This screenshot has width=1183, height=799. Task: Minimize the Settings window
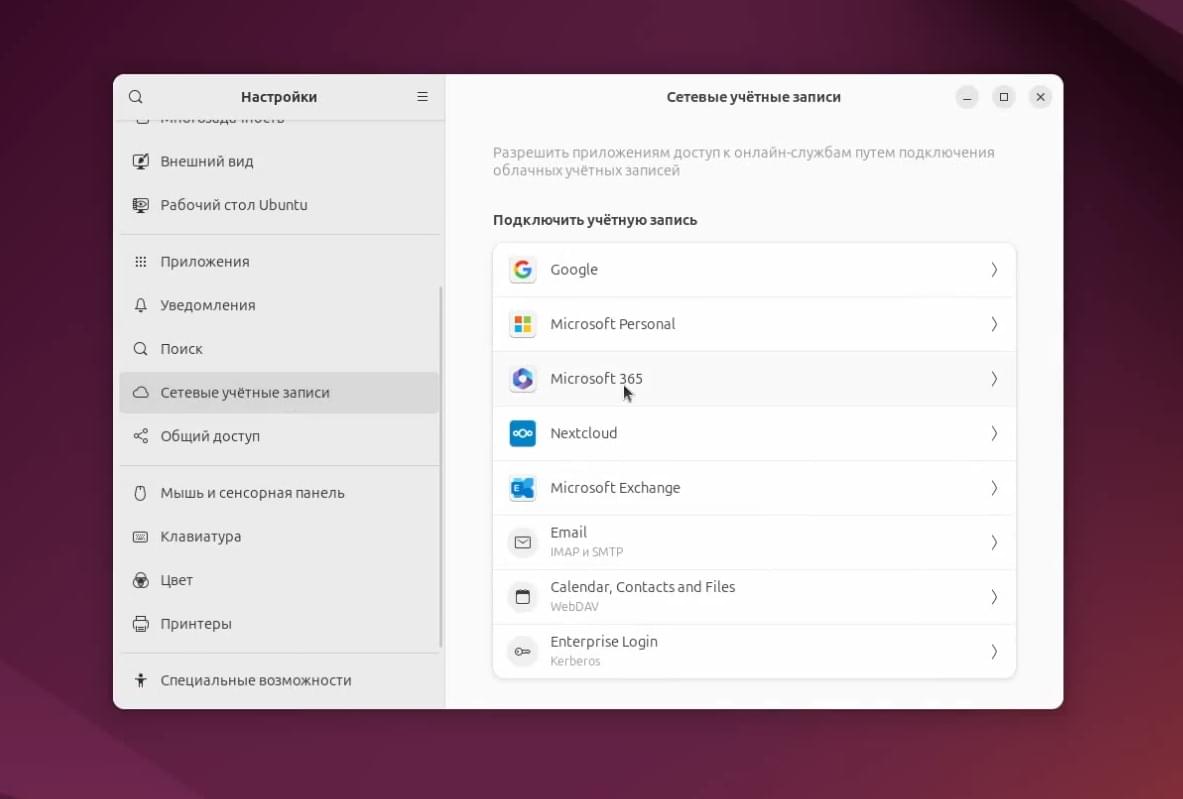click(967, 97)
